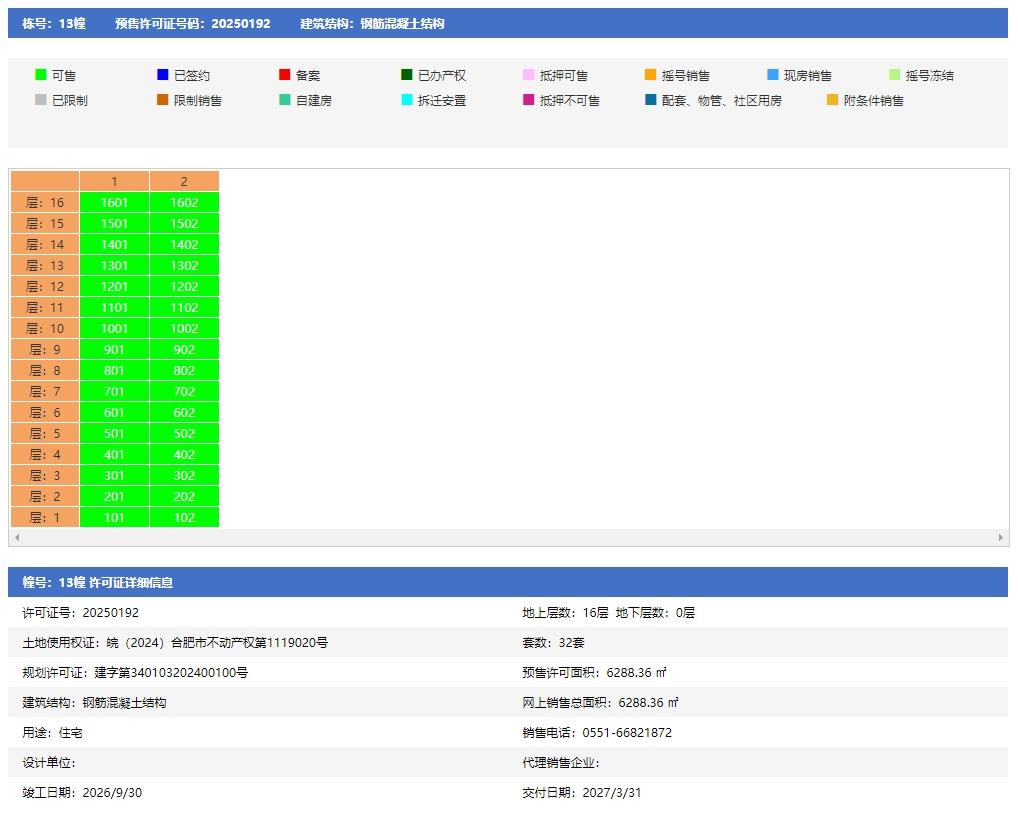Select unit 501
Image resolution: width=1018 pixels, height=822 pixels.
(x=114, y=434)
